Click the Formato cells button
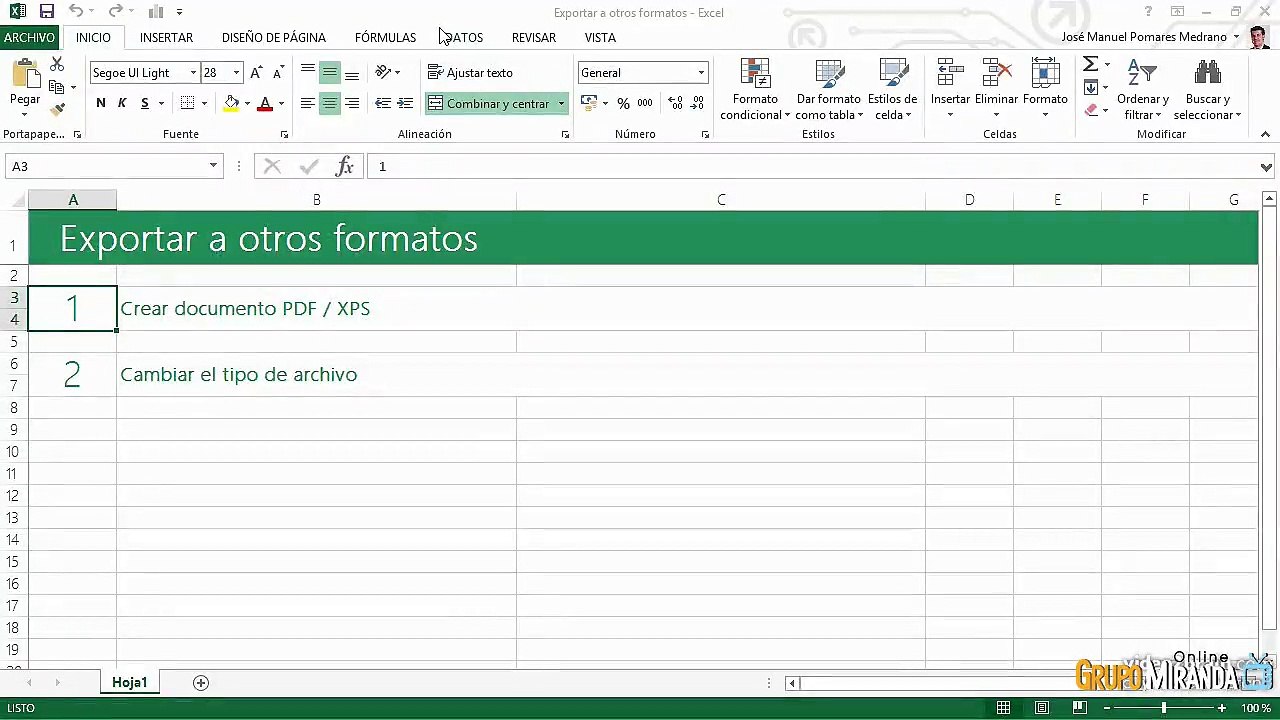This screenshot has width=1280, height=720. 1045,88
